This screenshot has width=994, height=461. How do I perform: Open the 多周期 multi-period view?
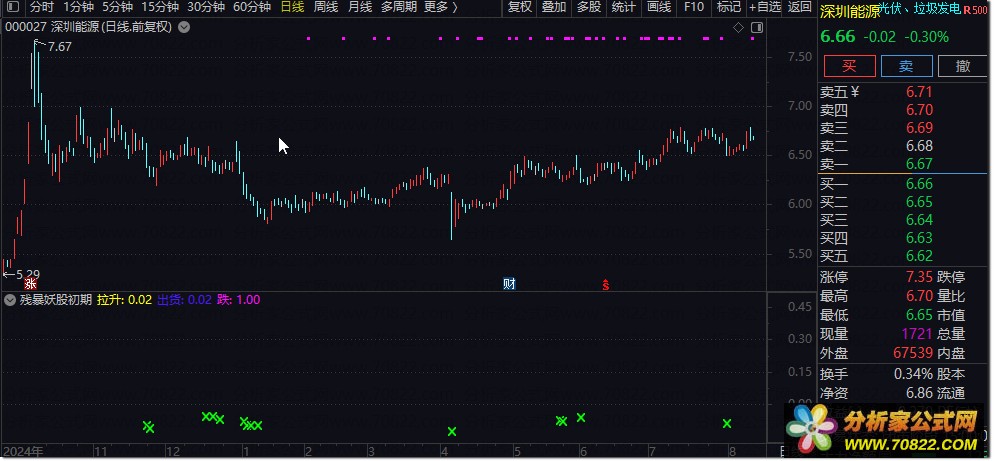(399, 8)
